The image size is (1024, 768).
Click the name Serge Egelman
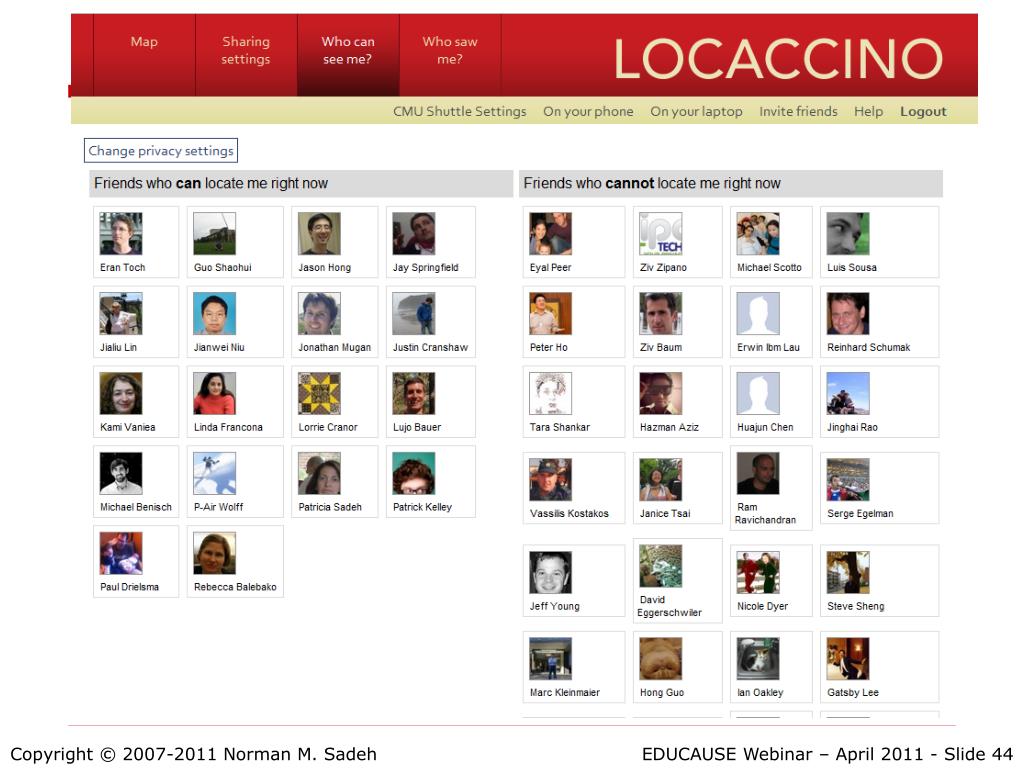pyautogui.click(x=860, y=513)
